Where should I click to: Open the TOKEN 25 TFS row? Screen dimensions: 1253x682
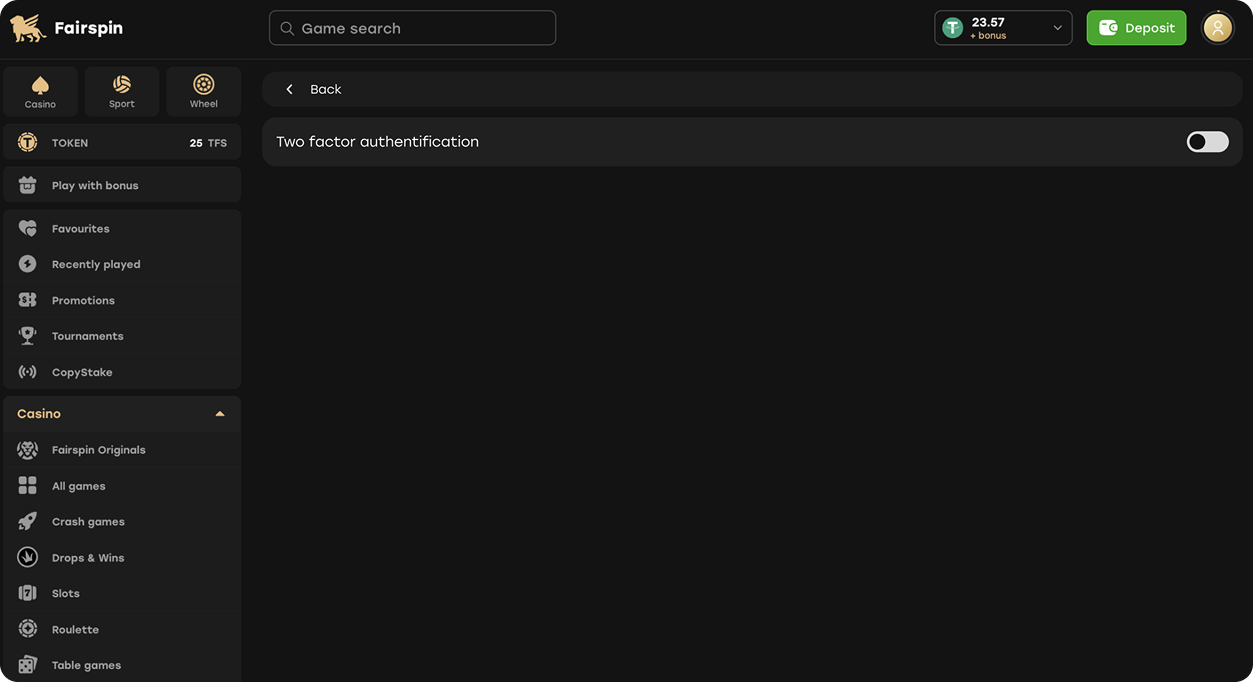(122, 143)
